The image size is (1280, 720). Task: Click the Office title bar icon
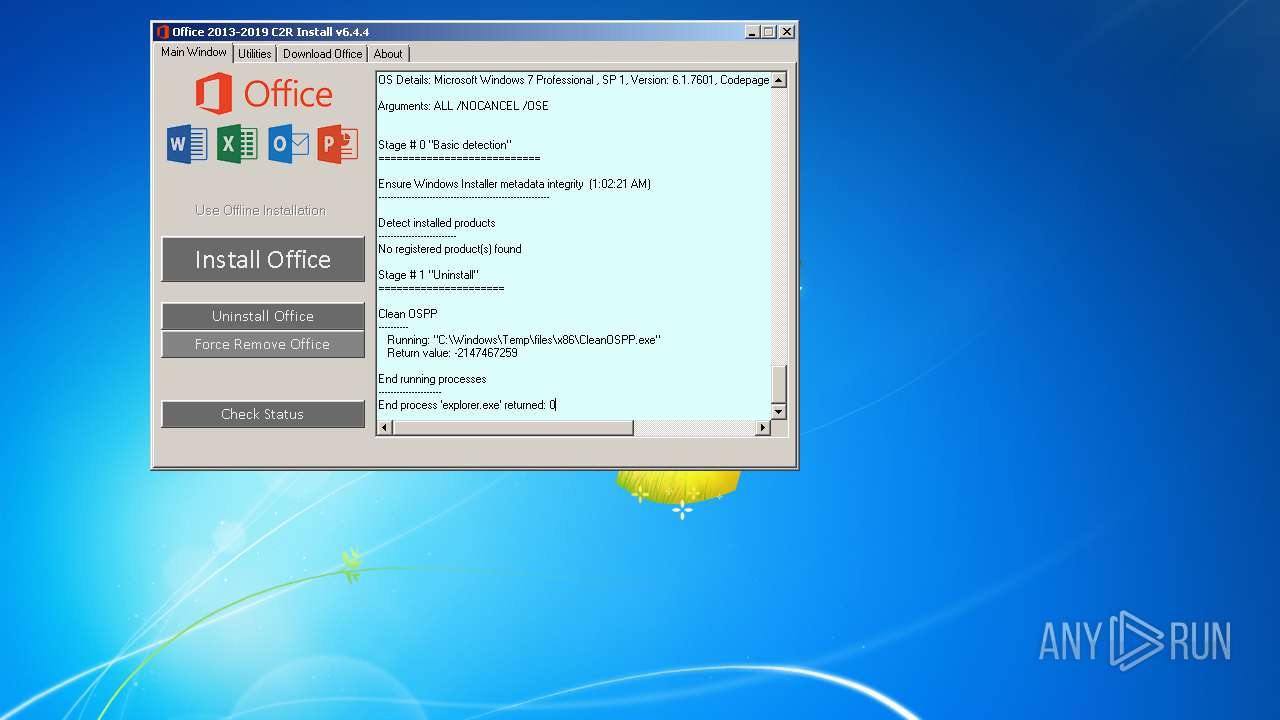[162, 32]
